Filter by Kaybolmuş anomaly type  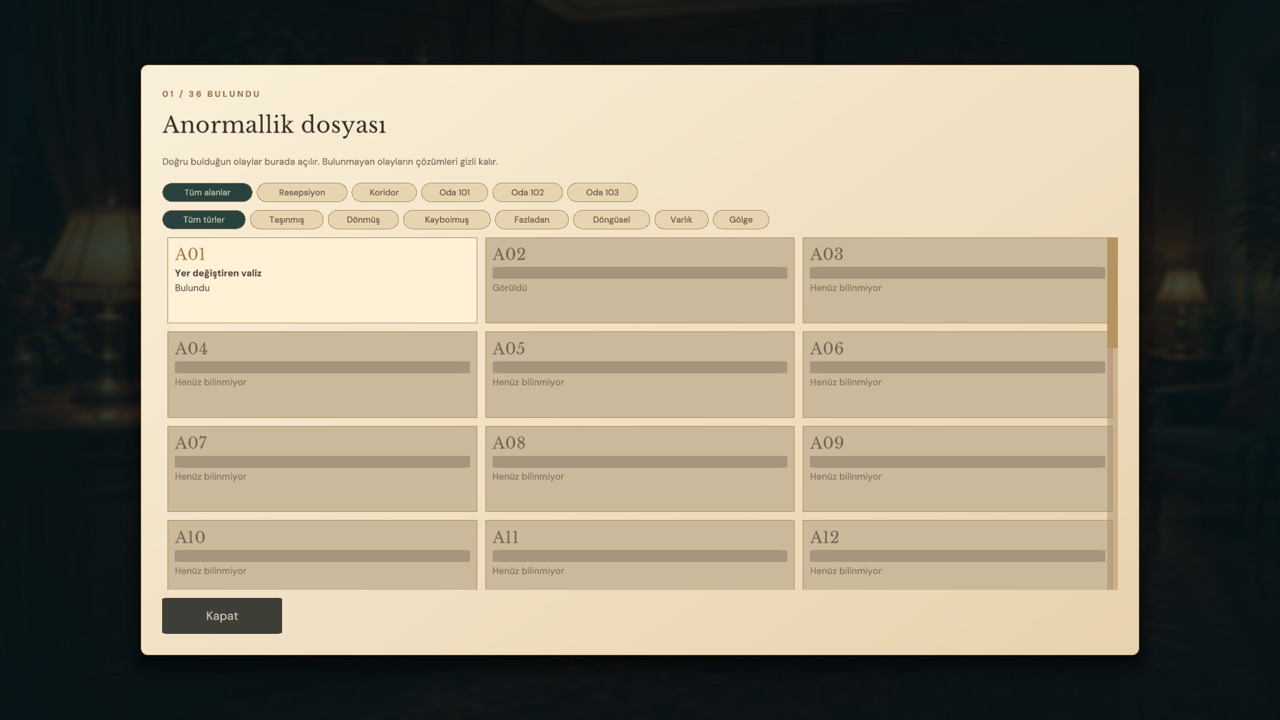pyautogui.click(x=447, y=220)
